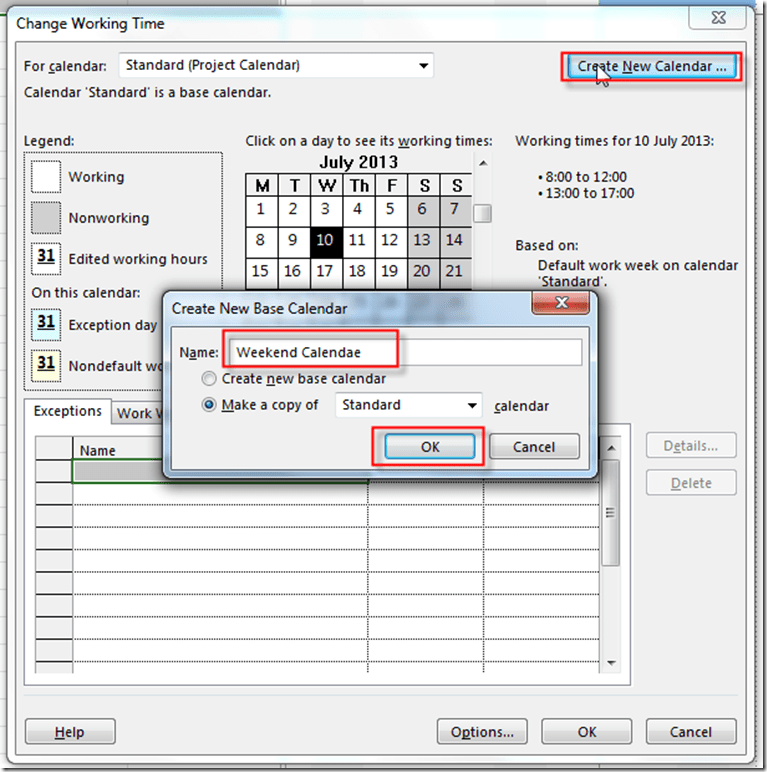The image size is (767, 772).
Task: Click the Help button
Action: click(x=70, y=732)
